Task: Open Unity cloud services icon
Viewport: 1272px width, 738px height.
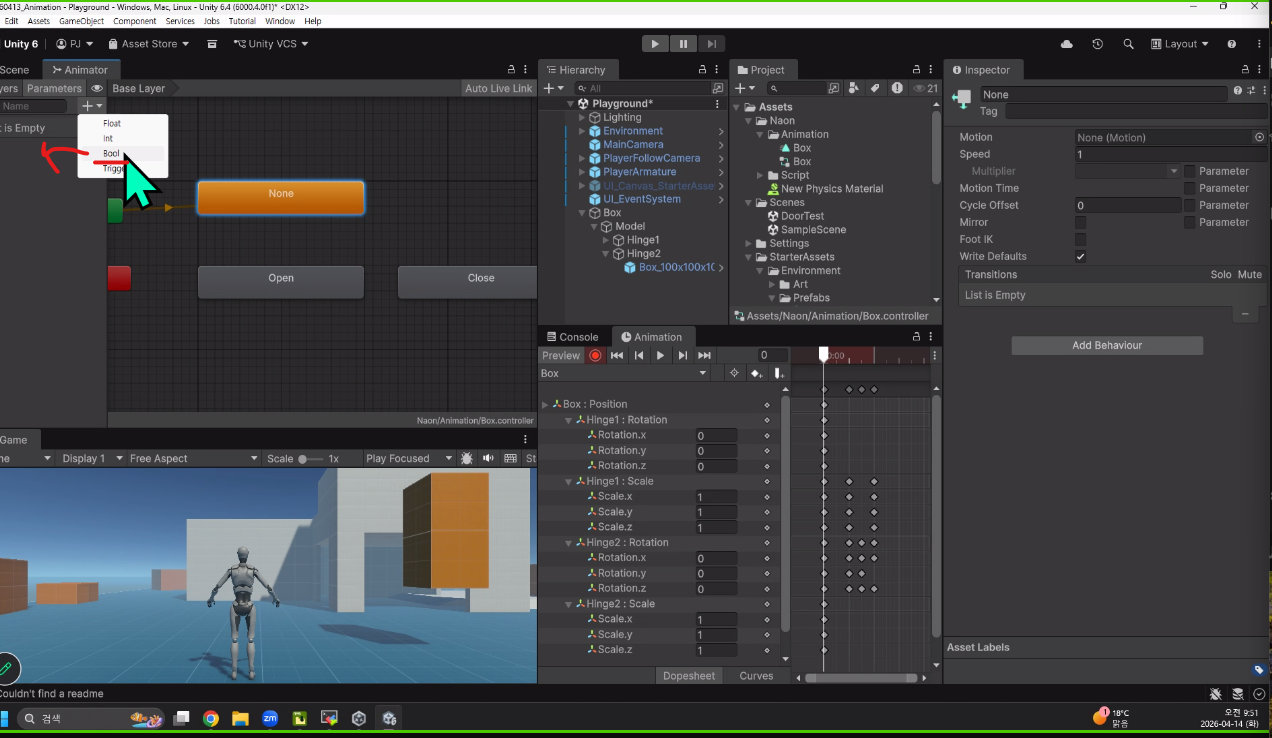Action: (x=1066, y=44)
